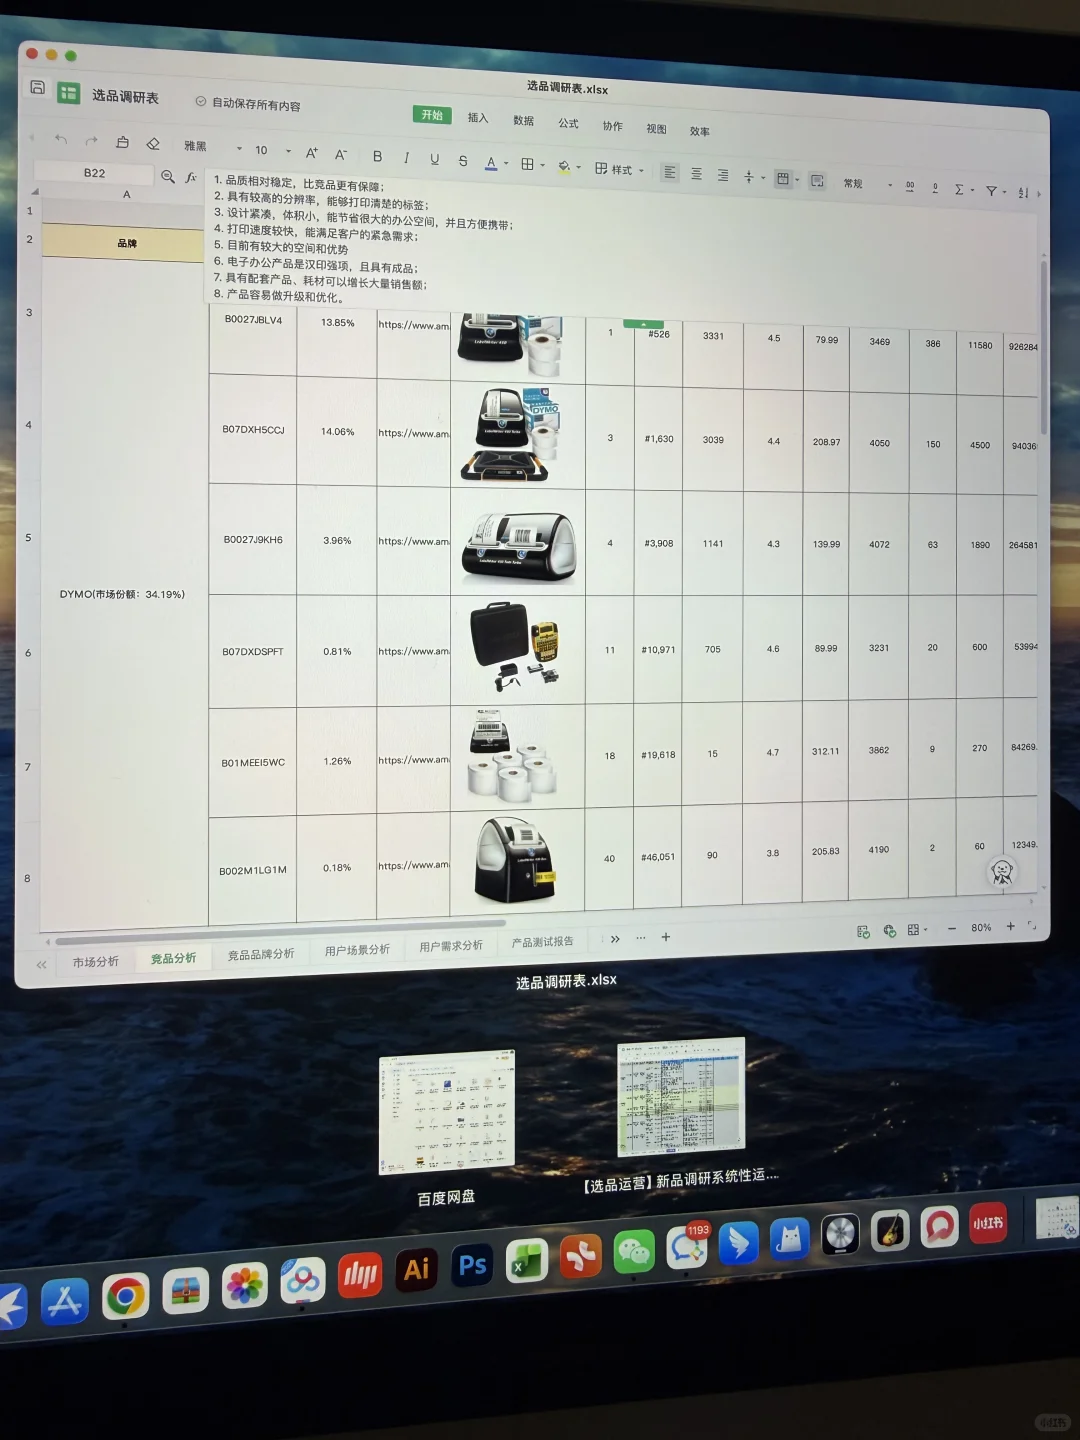Open the 样式 cell style dropdown

click(620, 170)
